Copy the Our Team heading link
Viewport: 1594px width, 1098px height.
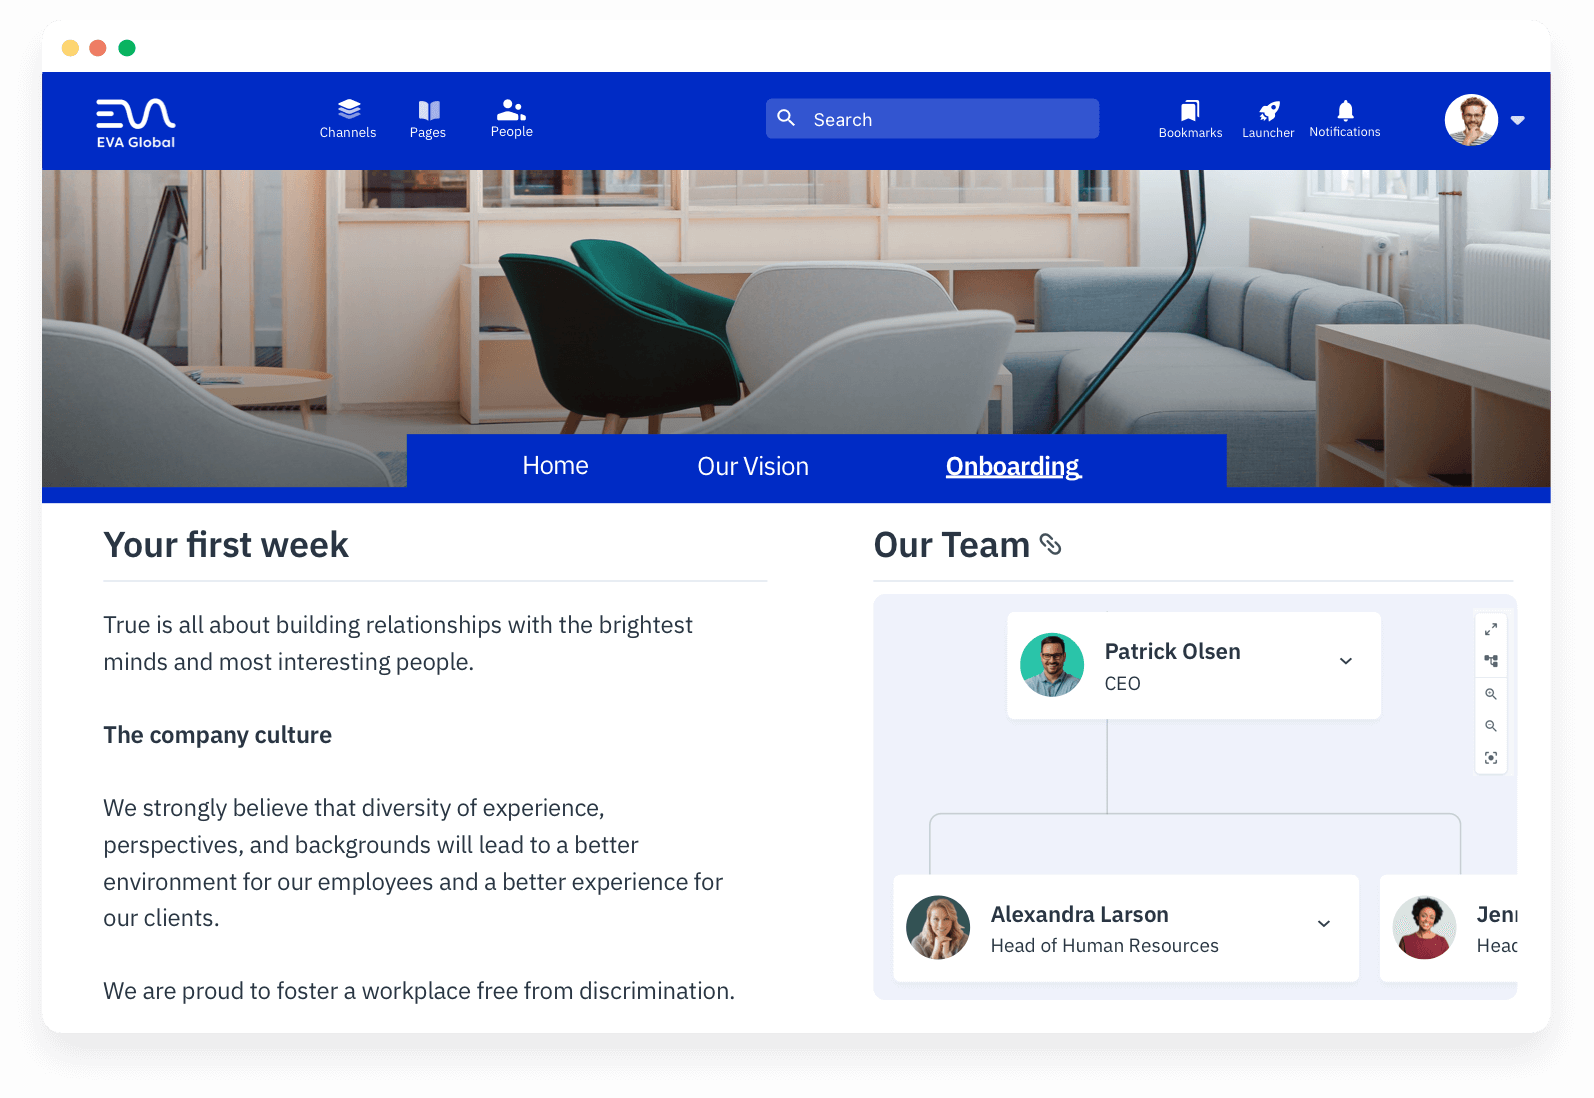point(1050,544)
